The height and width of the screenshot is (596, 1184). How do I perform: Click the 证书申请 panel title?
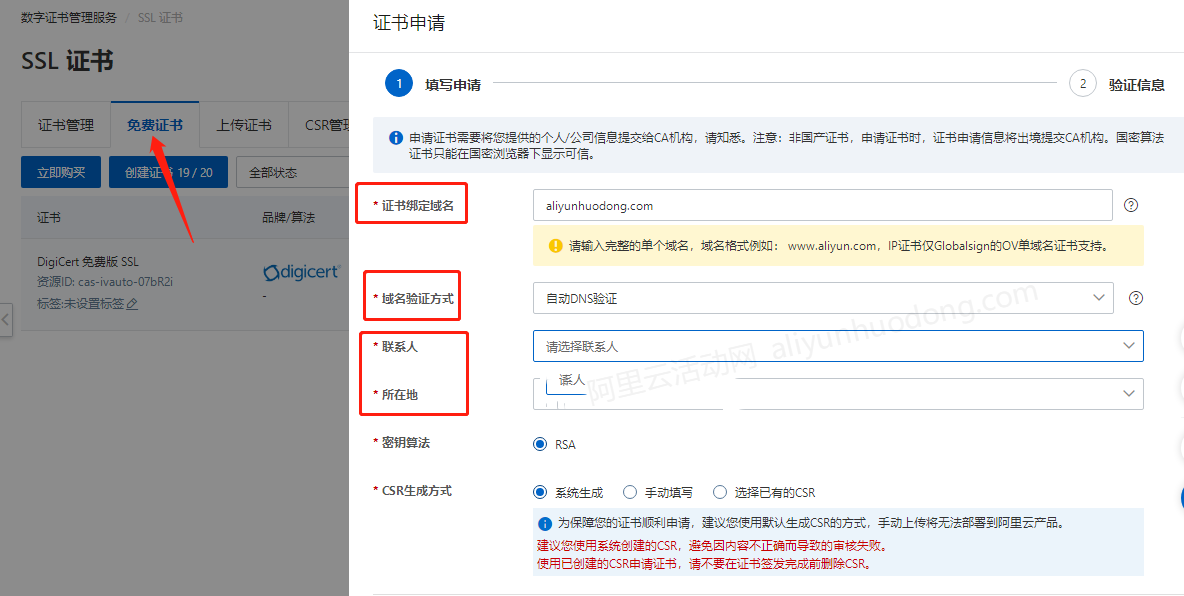(409, 23)
